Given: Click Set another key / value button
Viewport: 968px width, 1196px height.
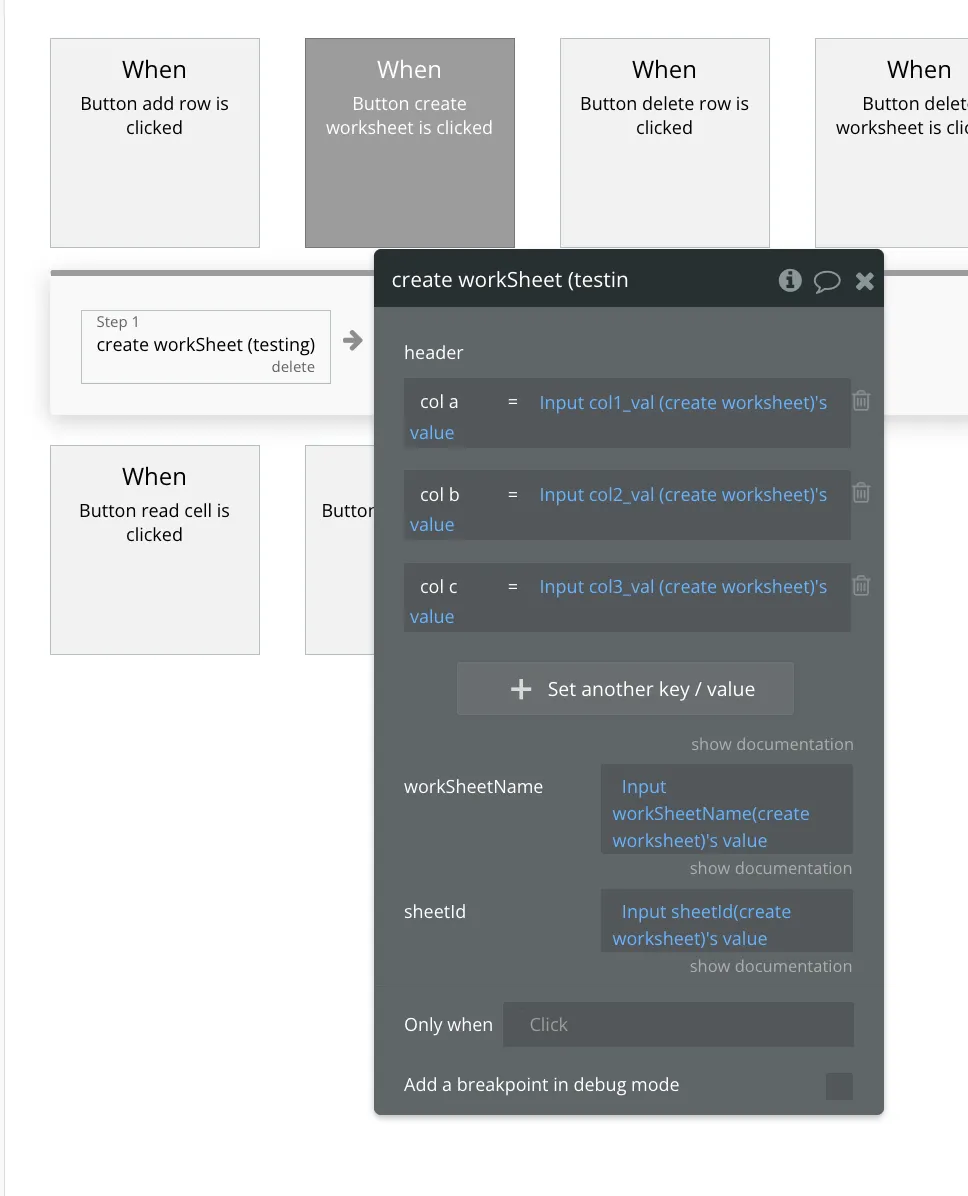Looking at the screenshot, I should point(625,689).
